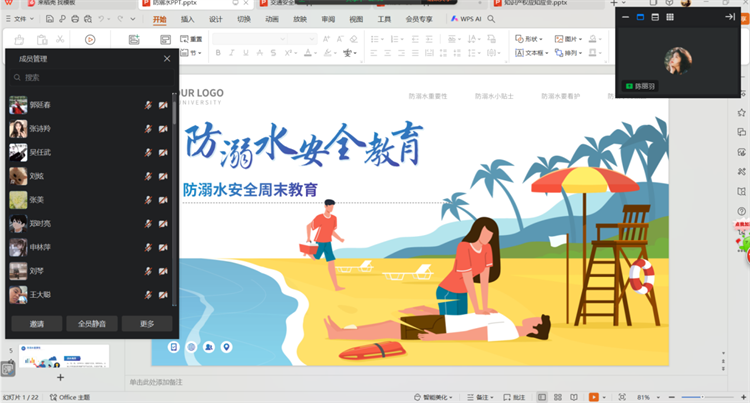Click the 全员静音 mute all button
The image size is (750, 403).
pos(92,323)
